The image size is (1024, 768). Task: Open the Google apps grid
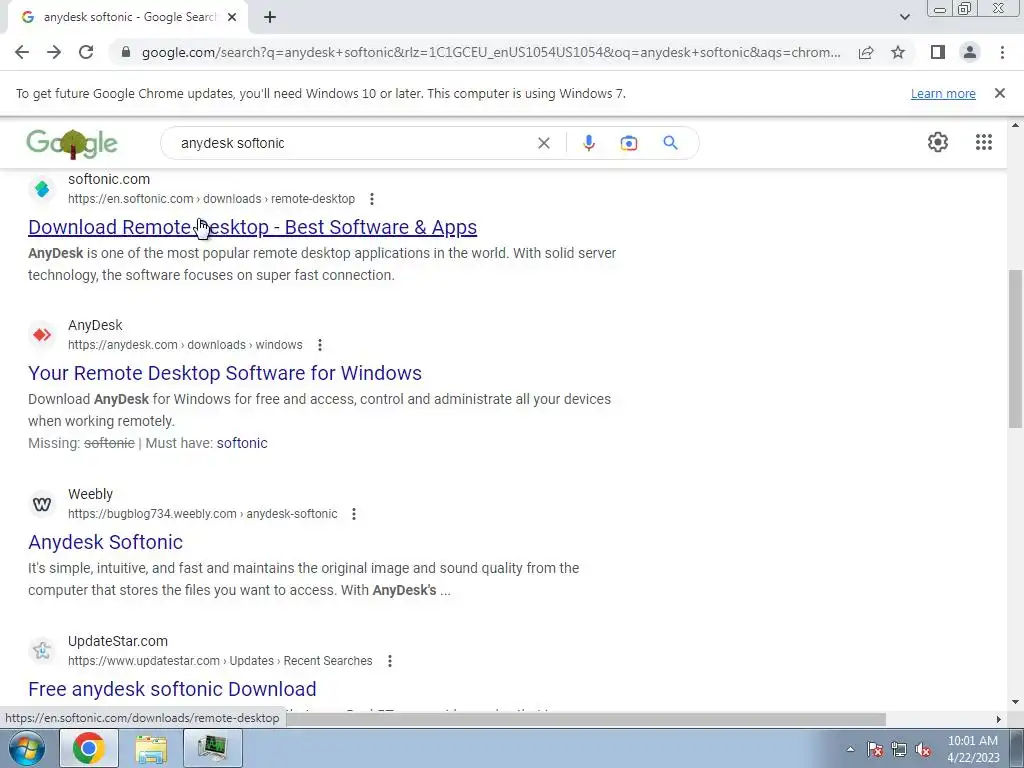(984, 142)
